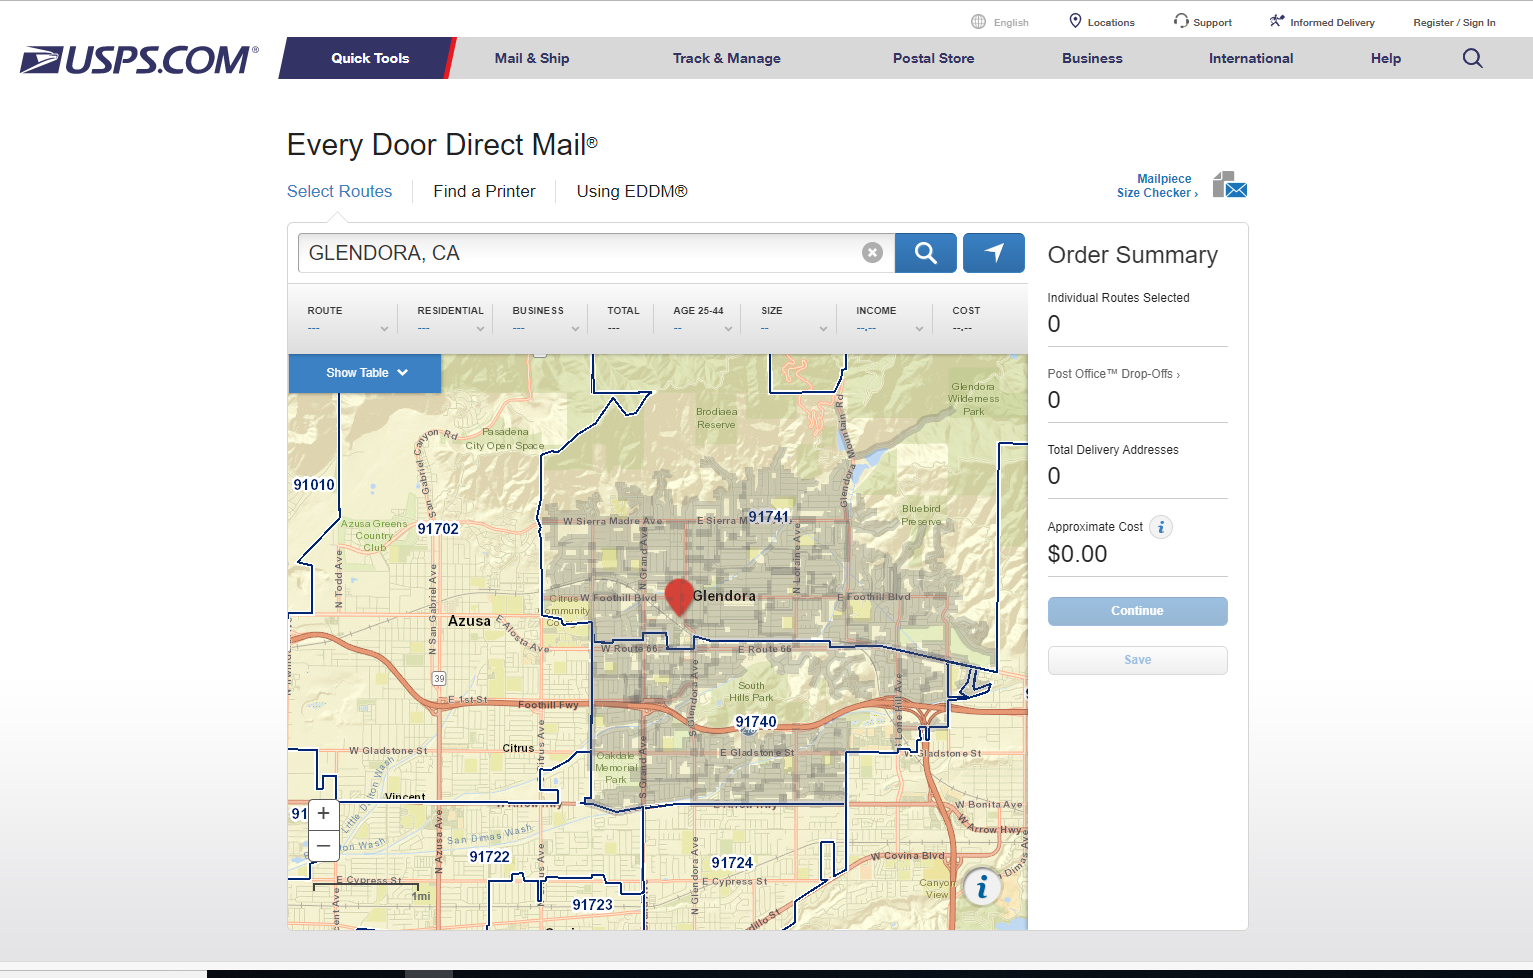Click ZIP code 91010 on the map
The height and width of the screenshot is (978, 1533).
(x=314, y=485)
